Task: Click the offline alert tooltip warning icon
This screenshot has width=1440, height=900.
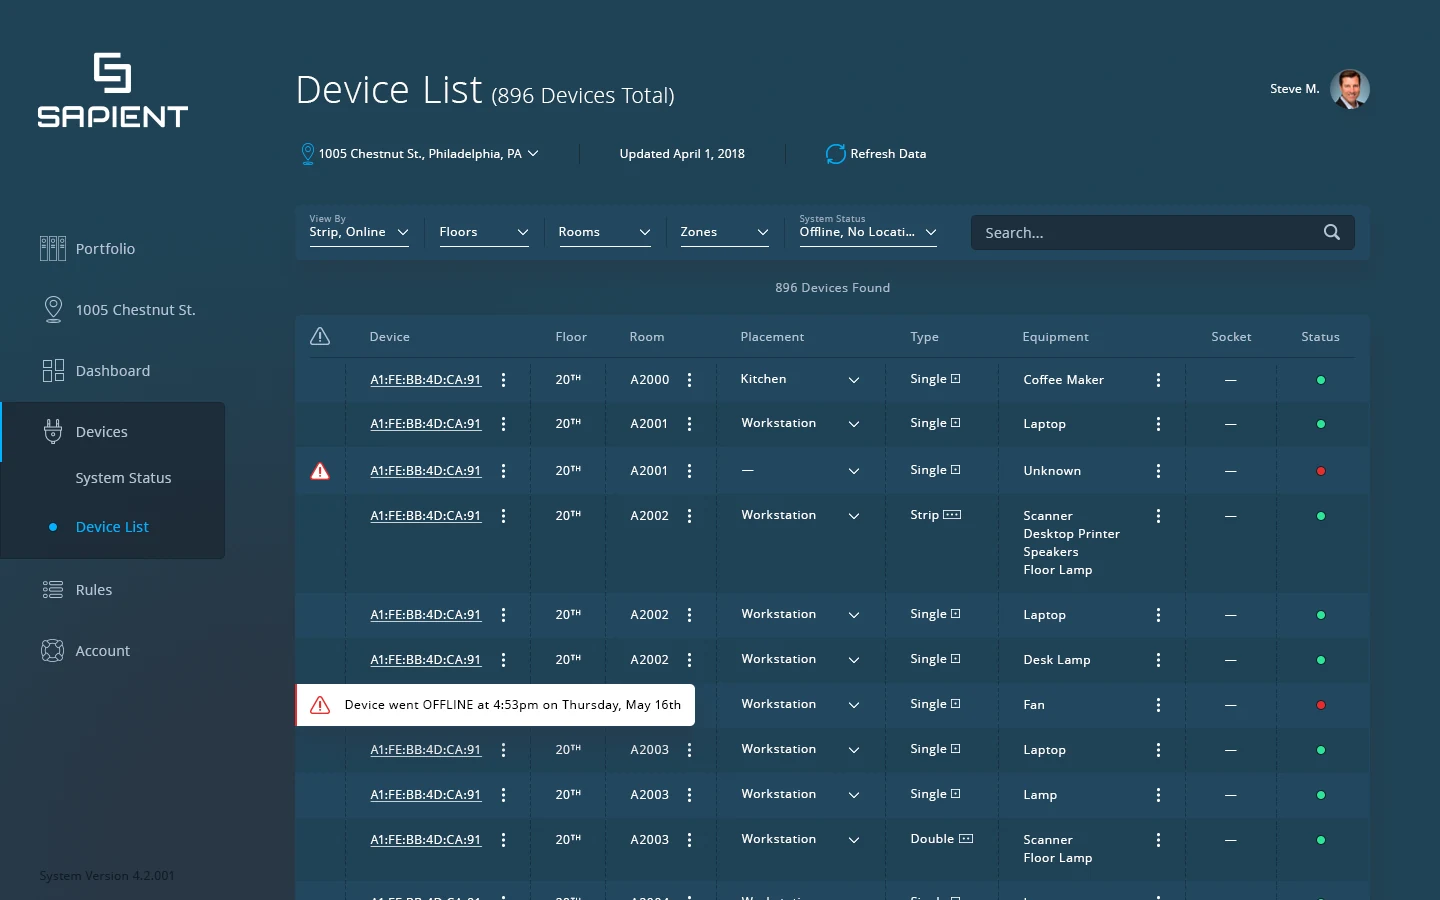Action: click(x=320, y=705)
